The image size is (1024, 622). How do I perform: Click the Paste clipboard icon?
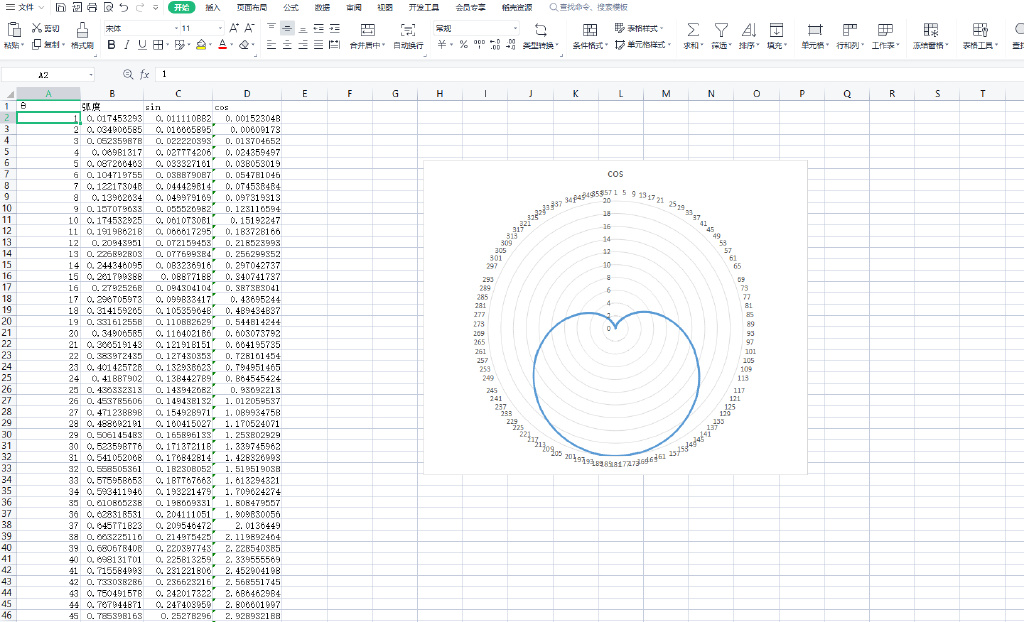pyautogui.click(x=14, y=29)
